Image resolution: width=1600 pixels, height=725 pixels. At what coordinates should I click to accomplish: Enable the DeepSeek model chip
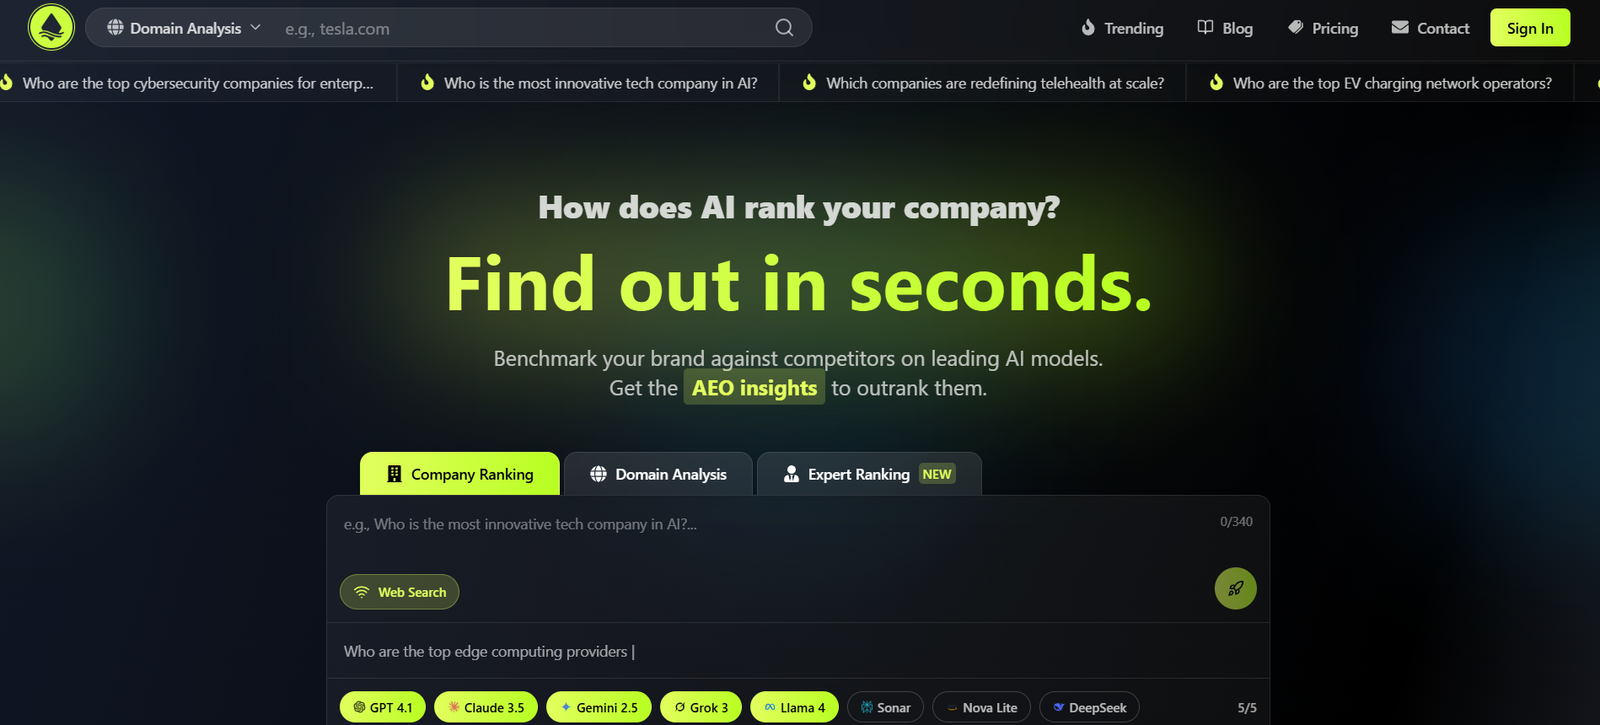click(x=1089, y=707)
